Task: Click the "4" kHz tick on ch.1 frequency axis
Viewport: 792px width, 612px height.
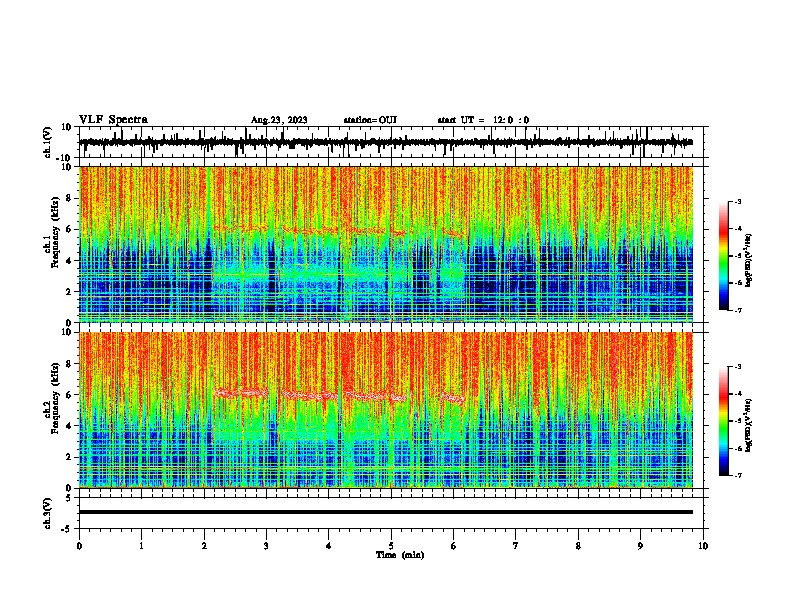Action: (x=70, y=261)
